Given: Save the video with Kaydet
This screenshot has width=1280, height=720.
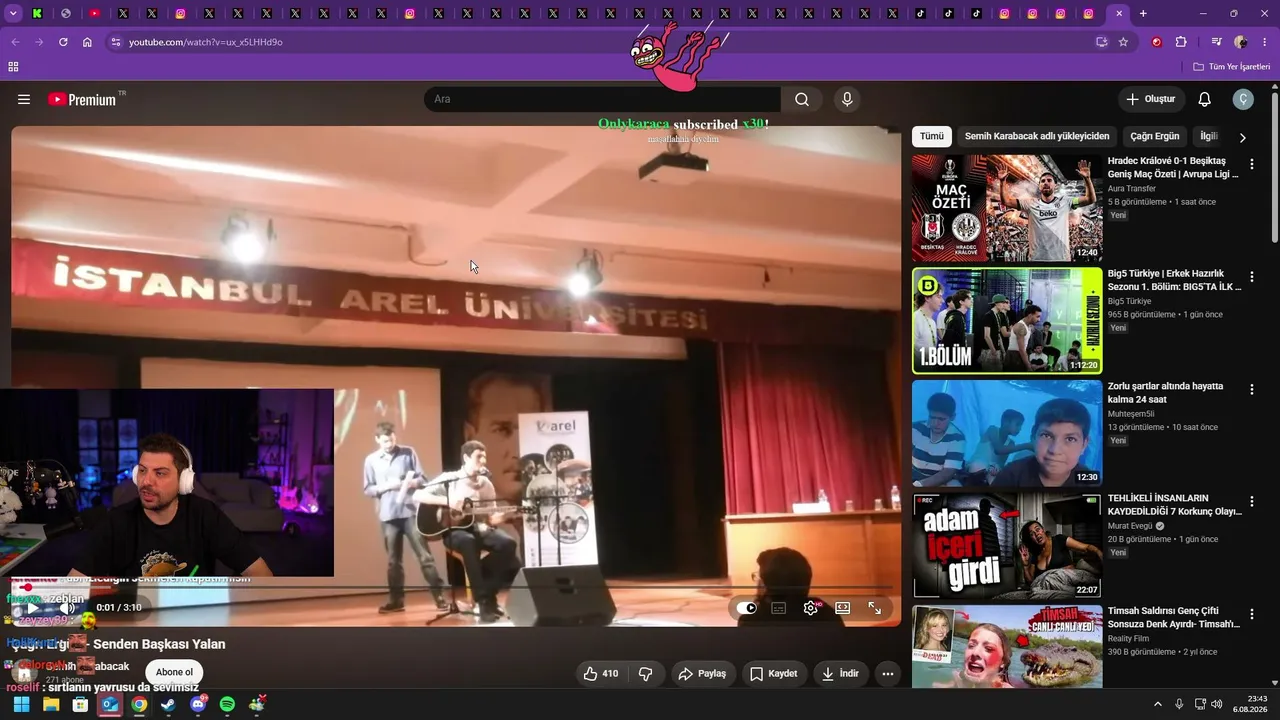Looking at the screenshot, I should [x=774, y=674].
